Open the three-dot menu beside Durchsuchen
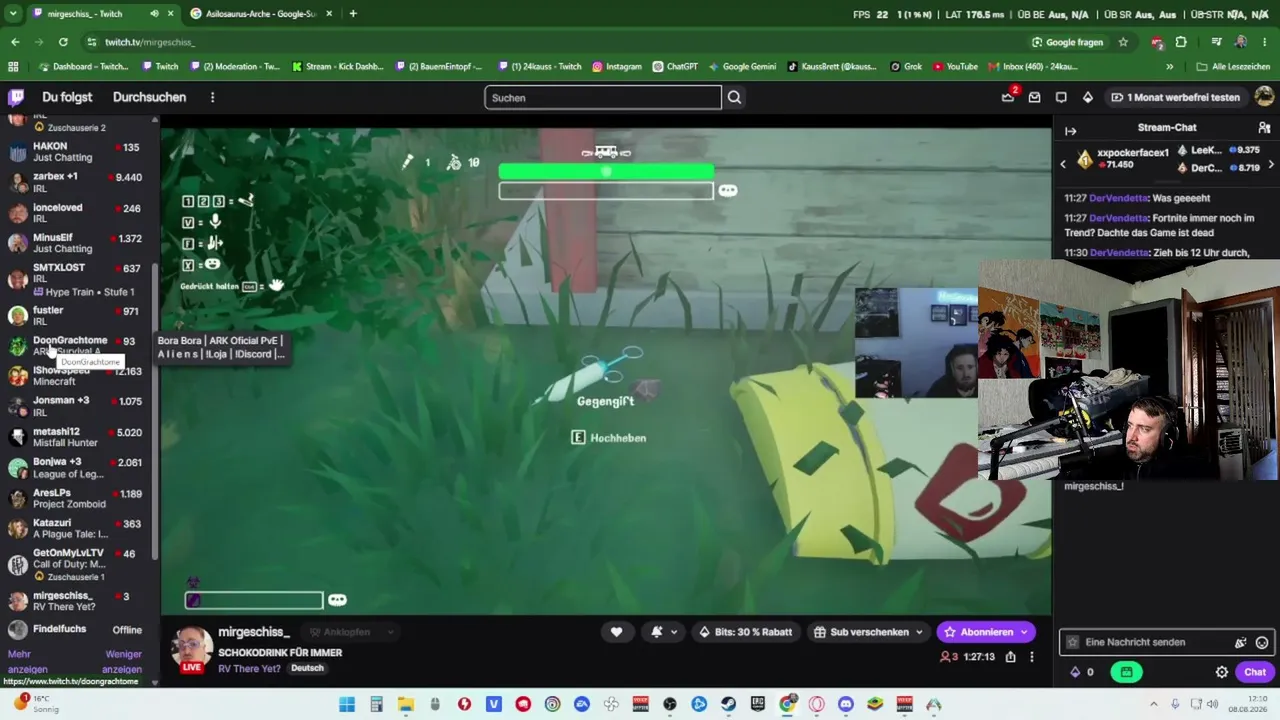Screen dimensions: 1280x720 (x=212, y=97)
